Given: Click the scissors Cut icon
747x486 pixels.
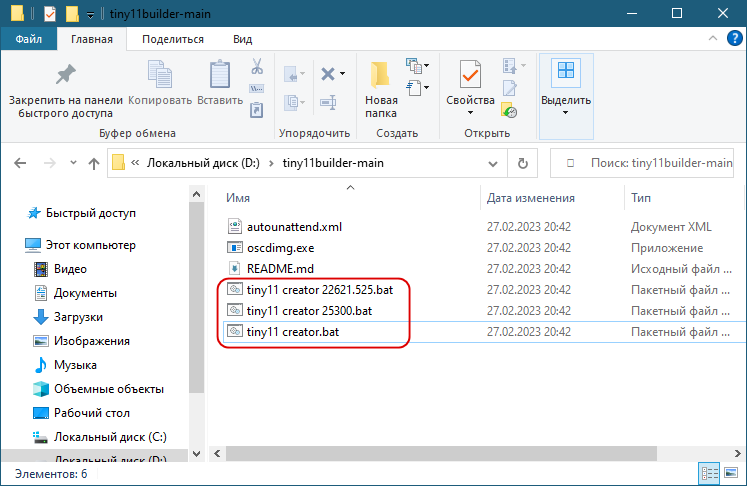Looking at the screenshot, I should tap(257, 66).
